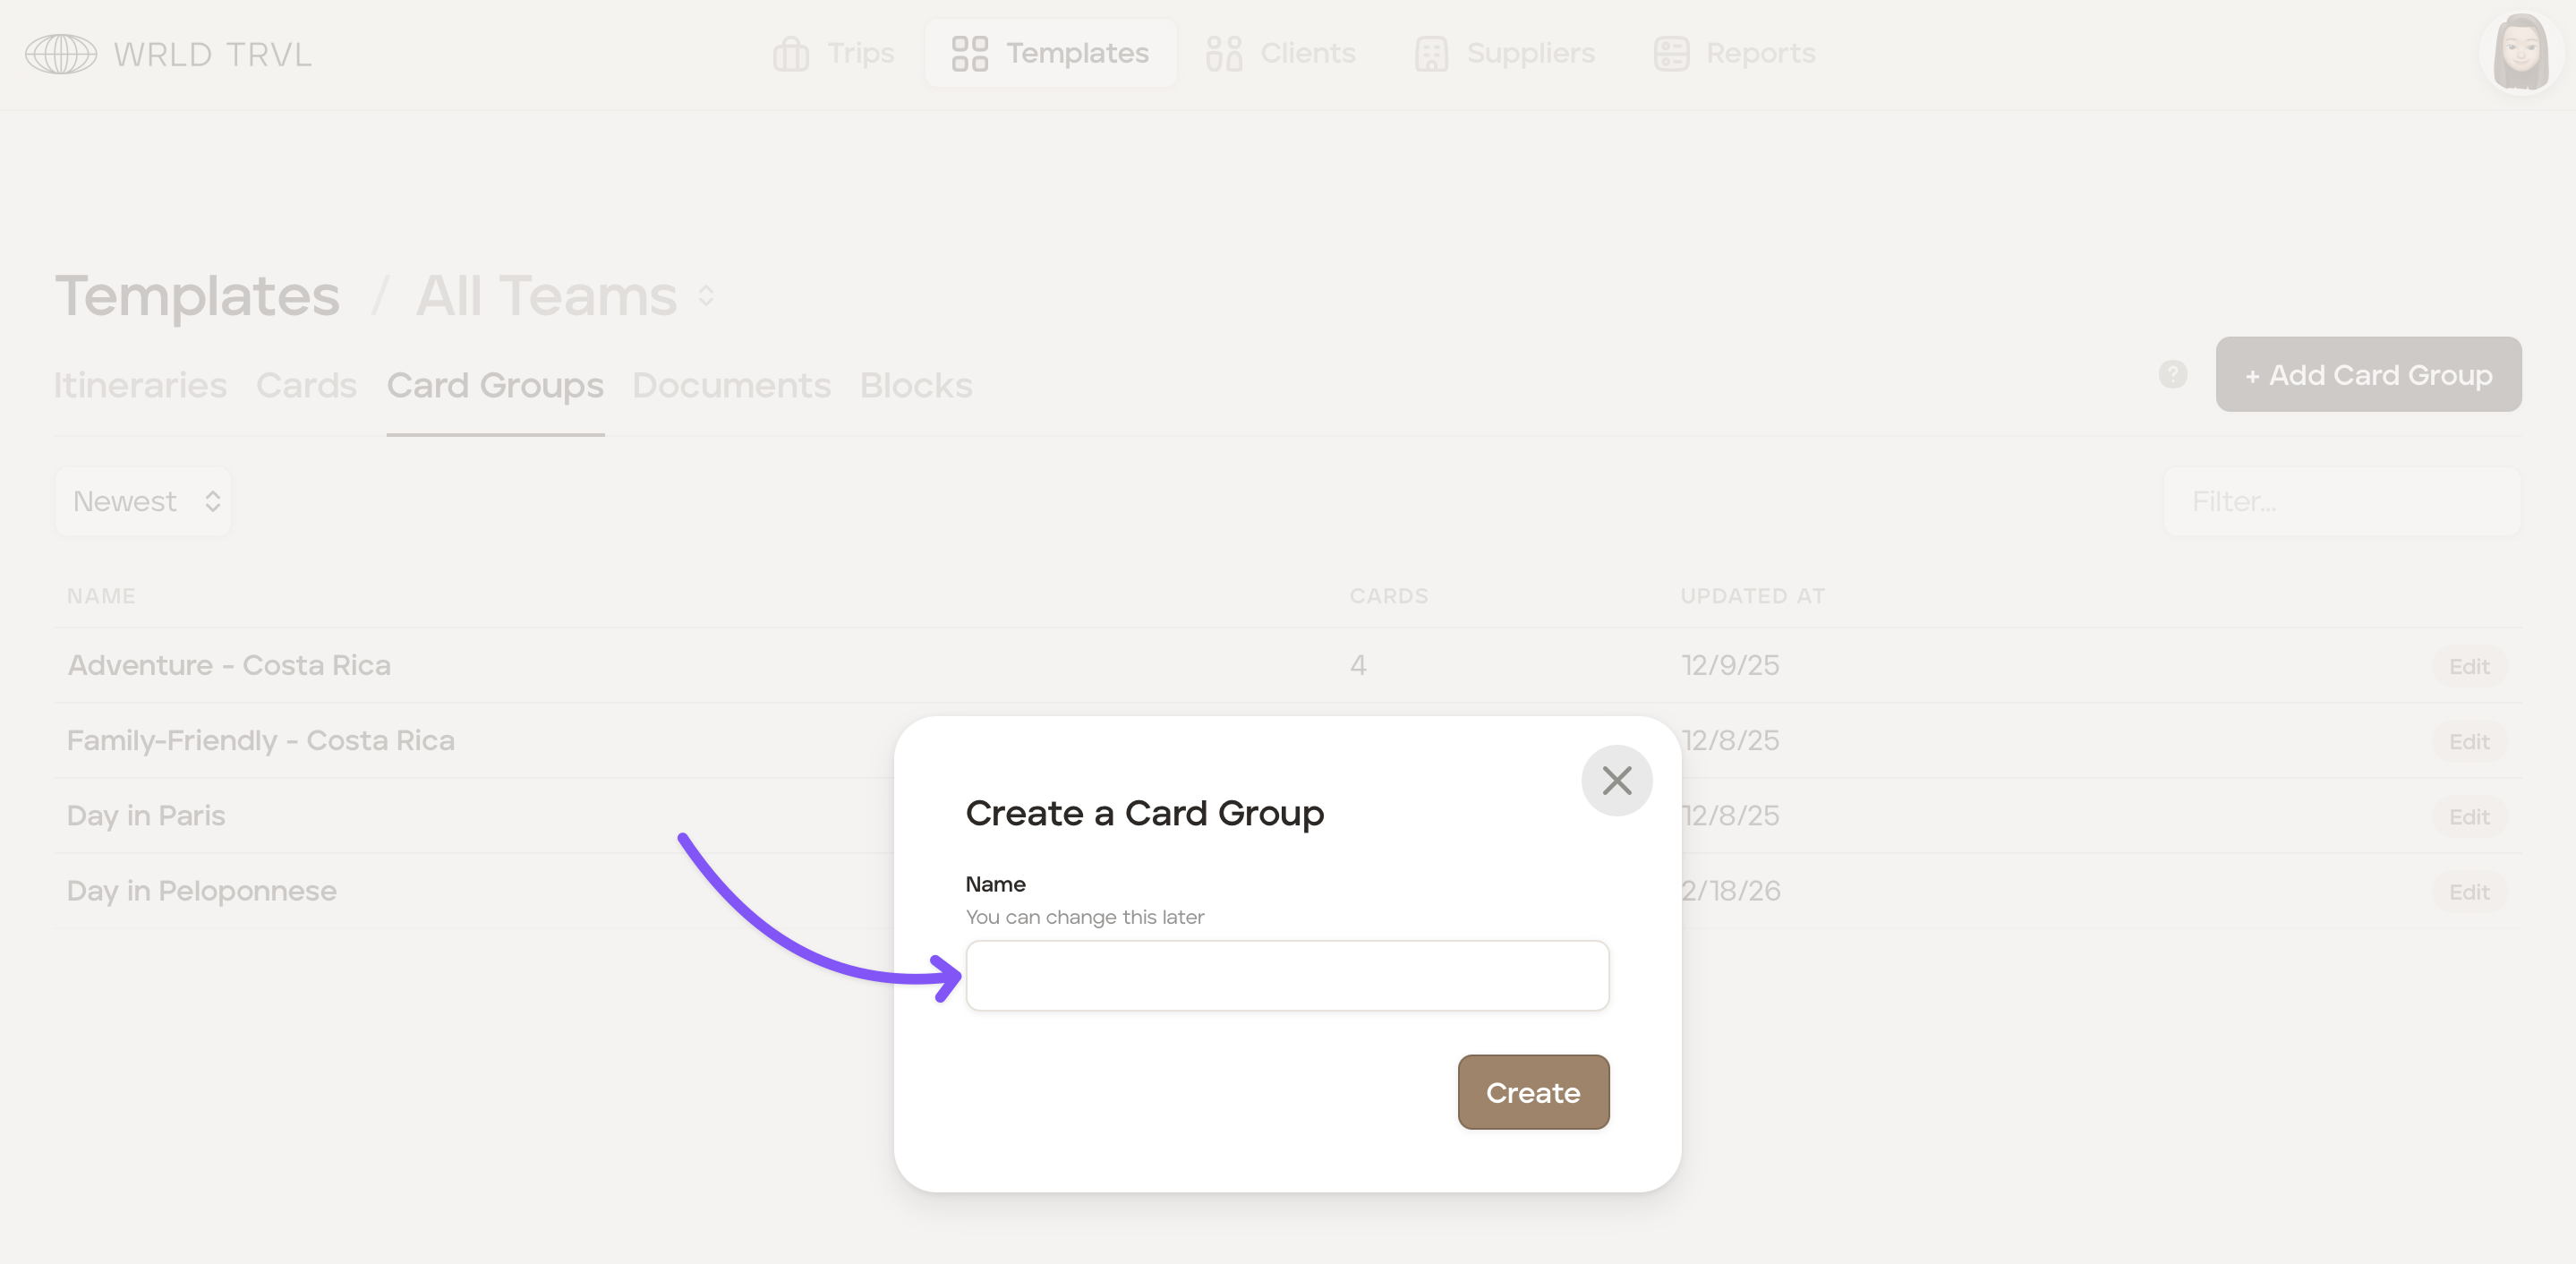The width and height of the screenshot is (2576, 1264).
Task: Open the Blocks tab
Action: point(915,386)
